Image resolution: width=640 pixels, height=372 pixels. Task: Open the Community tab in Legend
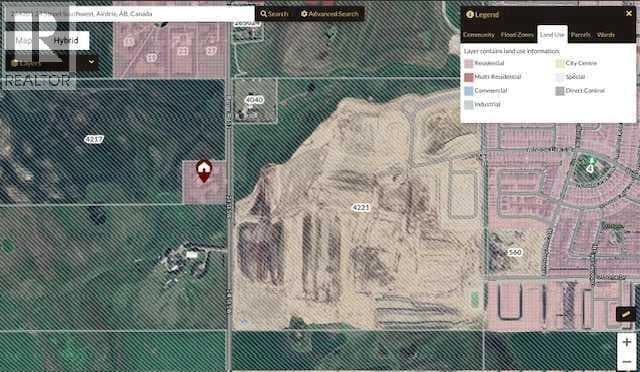point(479,35)
